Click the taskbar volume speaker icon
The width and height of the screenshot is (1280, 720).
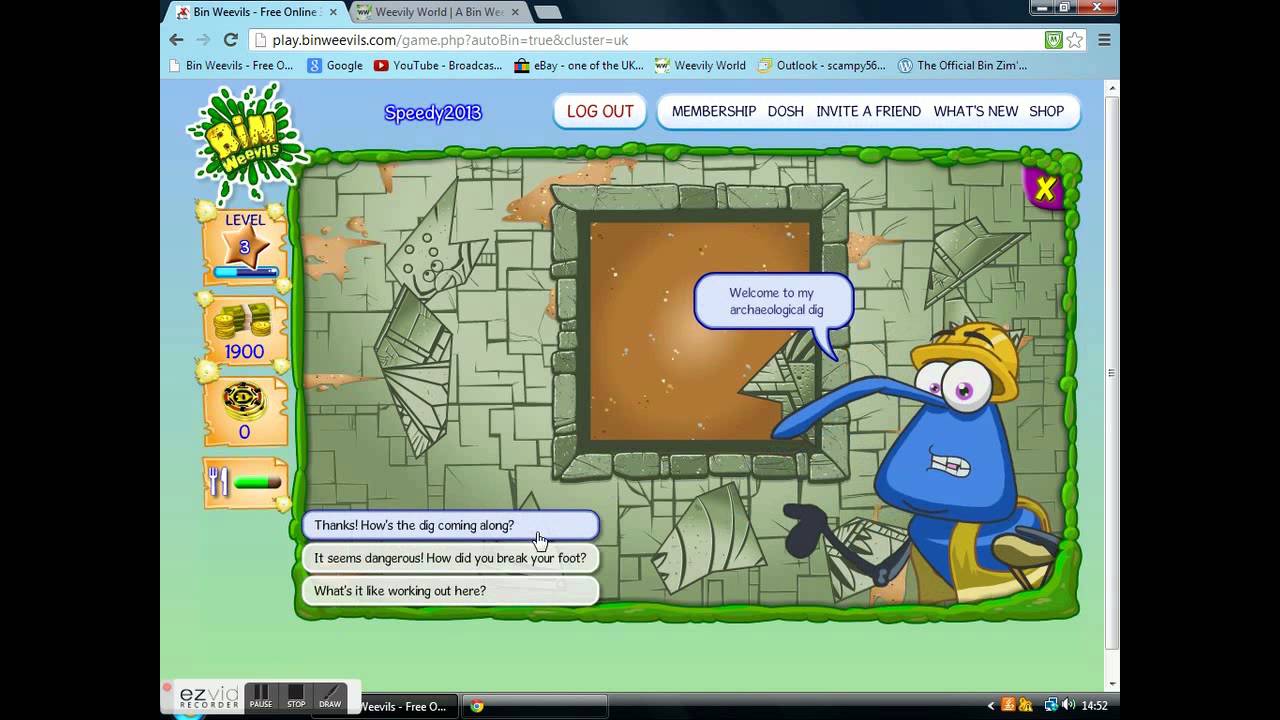[x=1068, y=705]
